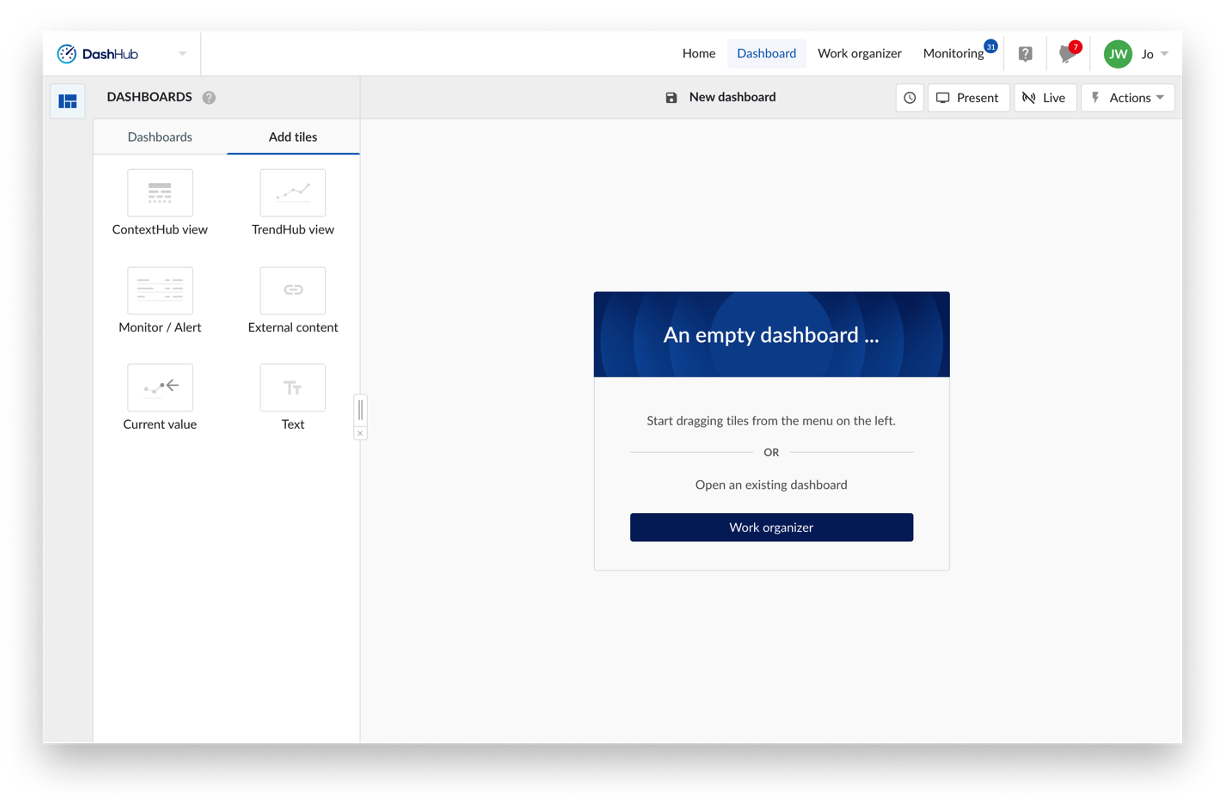Select the TrendHub view tile
1226x793 pixels.
(x=292, y=192)
